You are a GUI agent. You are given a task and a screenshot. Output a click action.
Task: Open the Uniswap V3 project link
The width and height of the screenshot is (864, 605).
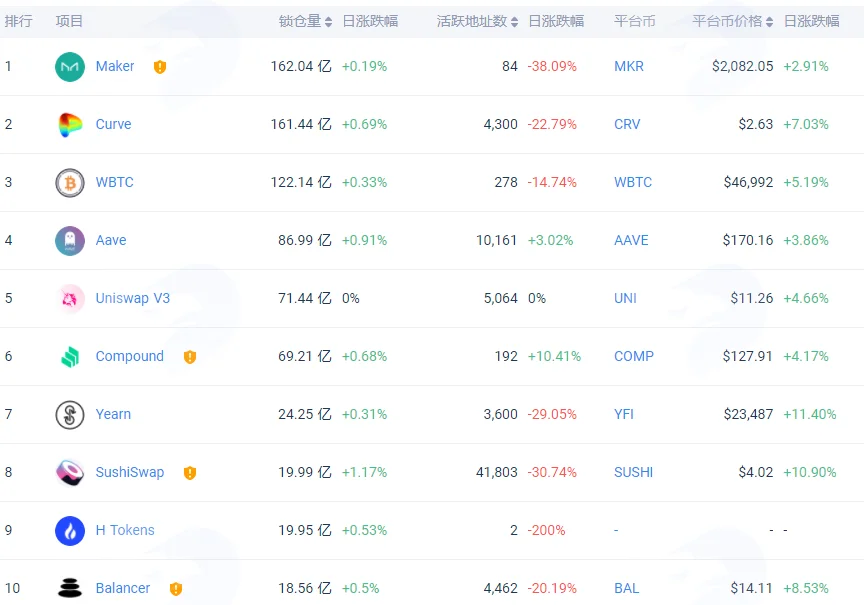tap(133, 298)
